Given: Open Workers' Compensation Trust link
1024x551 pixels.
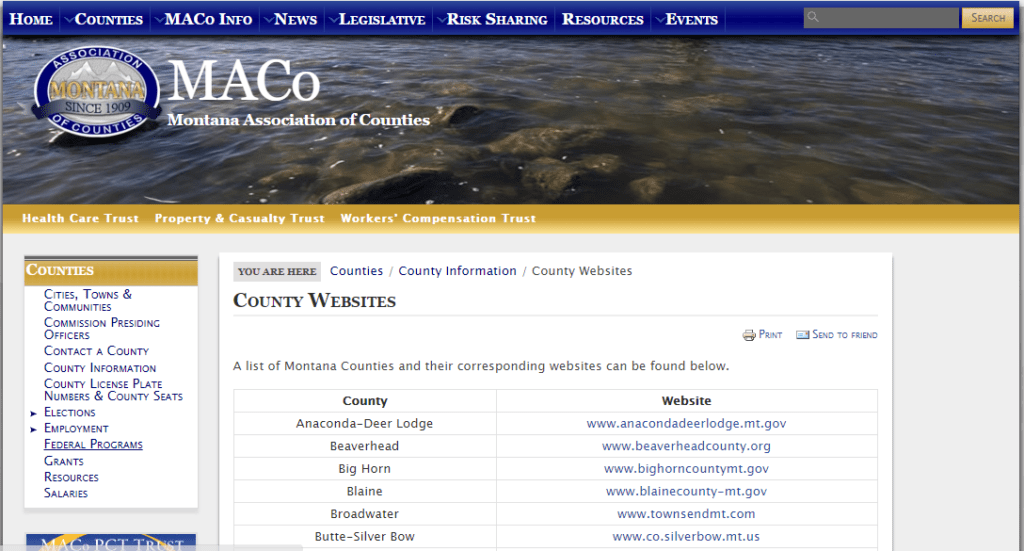Looking at the screenshot, I should point(438,218).
